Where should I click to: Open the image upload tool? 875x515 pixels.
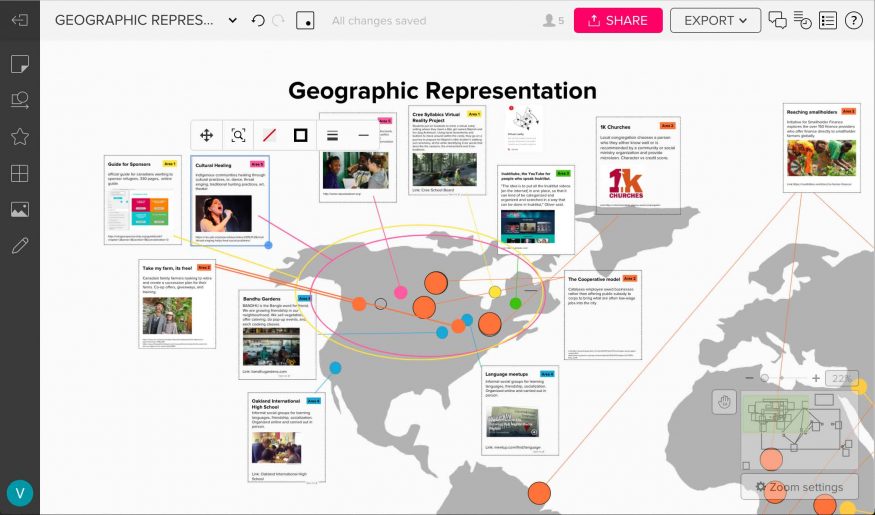coord(19,209)
